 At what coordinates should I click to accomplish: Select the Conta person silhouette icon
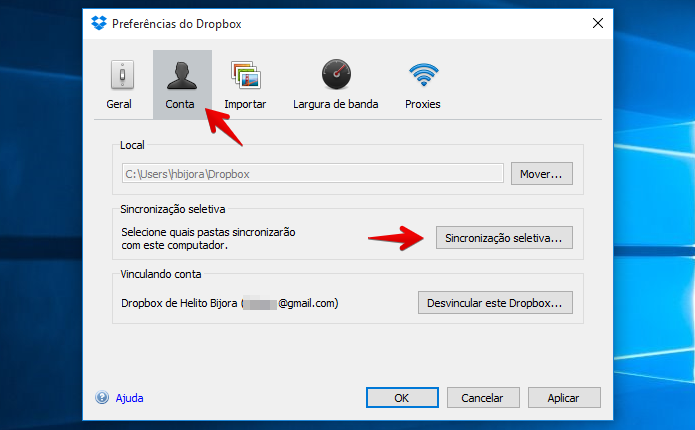tap(182, 75)
